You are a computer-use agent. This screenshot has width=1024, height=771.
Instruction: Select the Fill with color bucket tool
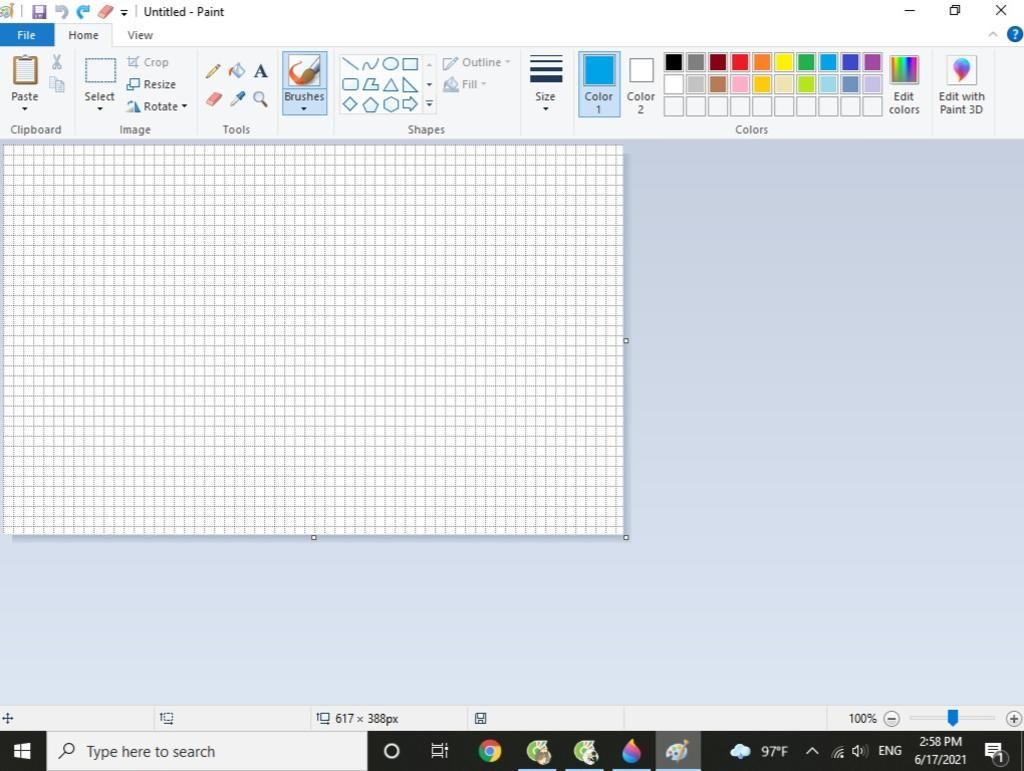pos(237,71)
